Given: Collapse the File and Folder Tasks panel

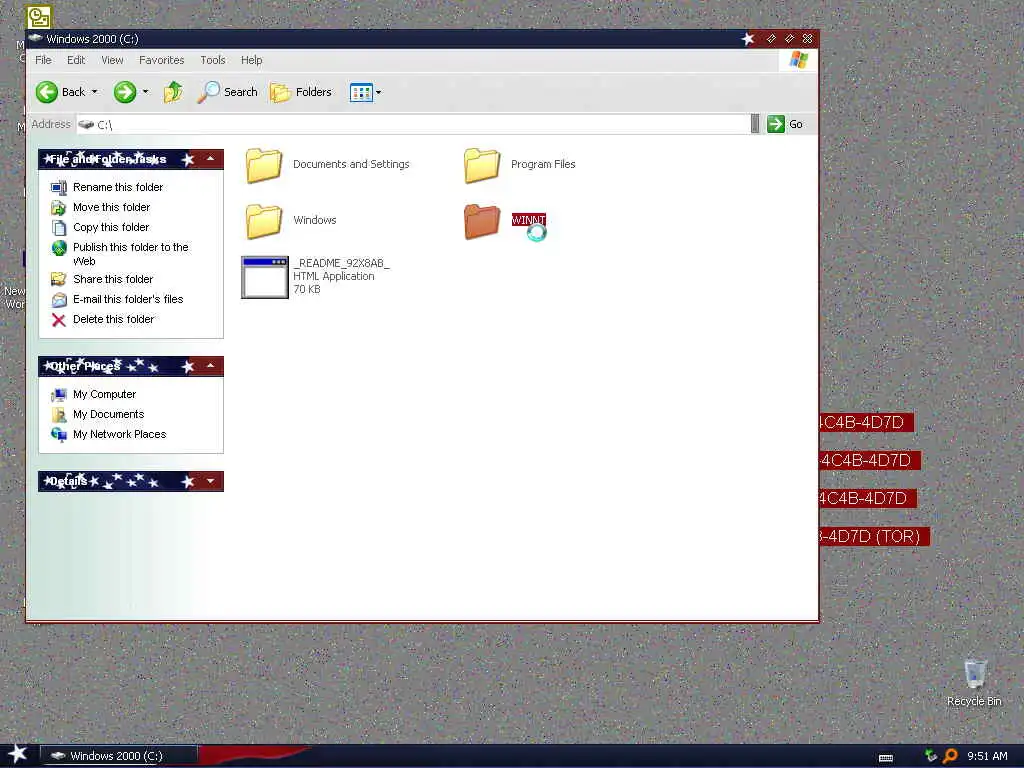Looking at the screenshot, I should [210, 159].
